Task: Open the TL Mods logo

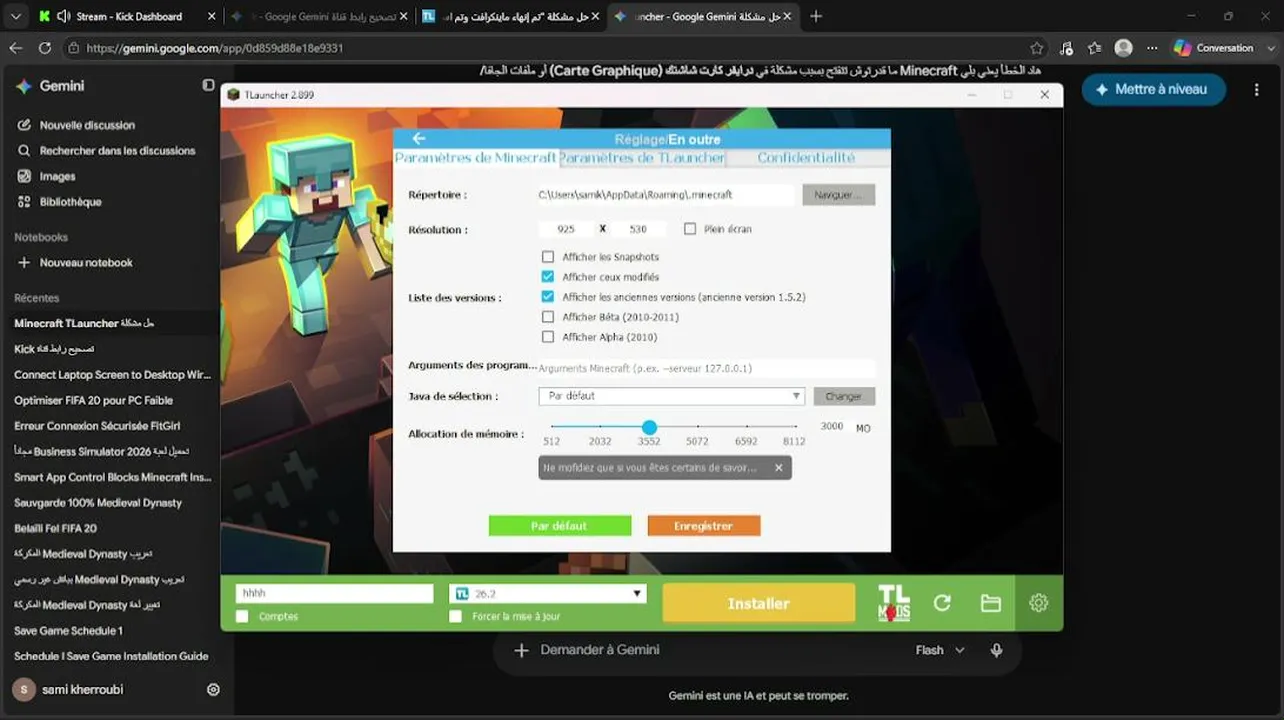Action: pos(894,603)
